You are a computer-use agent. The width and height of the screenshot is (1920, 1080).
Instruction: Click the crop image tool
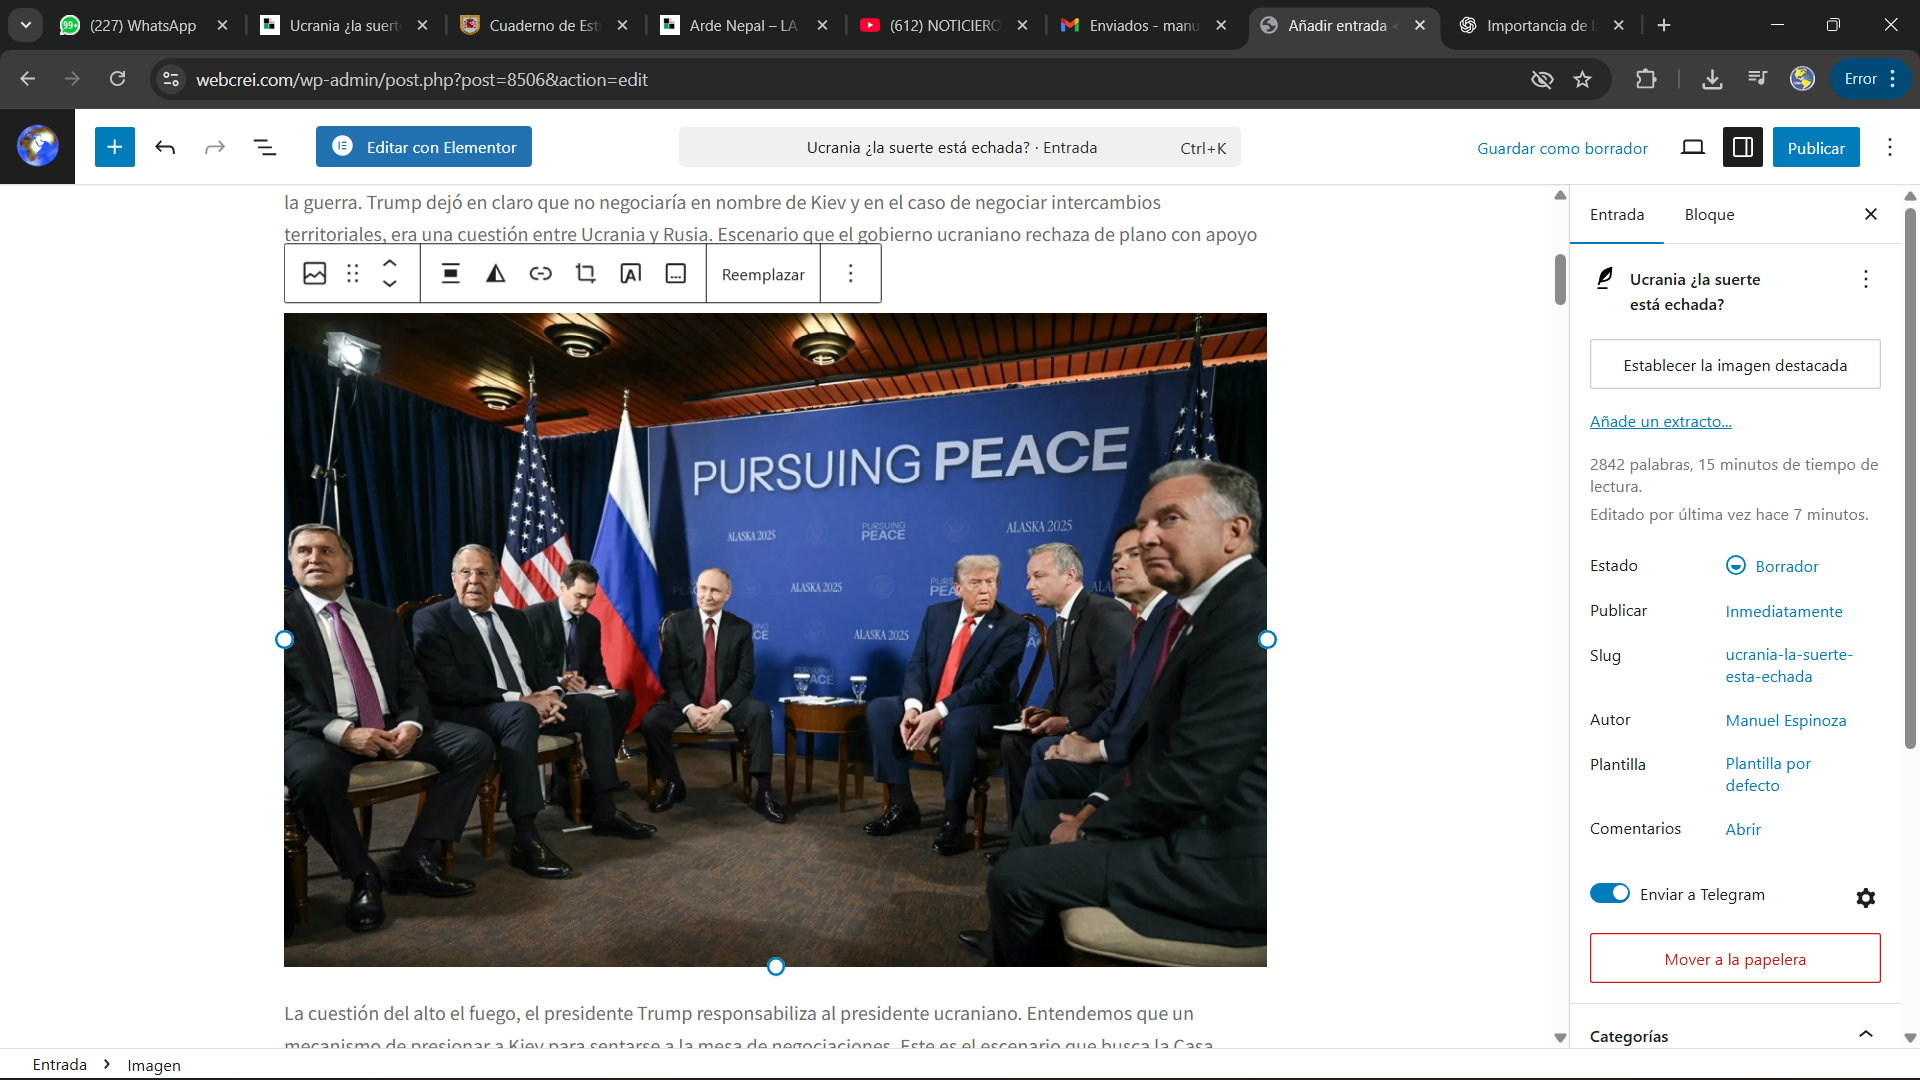click(586, 274)
